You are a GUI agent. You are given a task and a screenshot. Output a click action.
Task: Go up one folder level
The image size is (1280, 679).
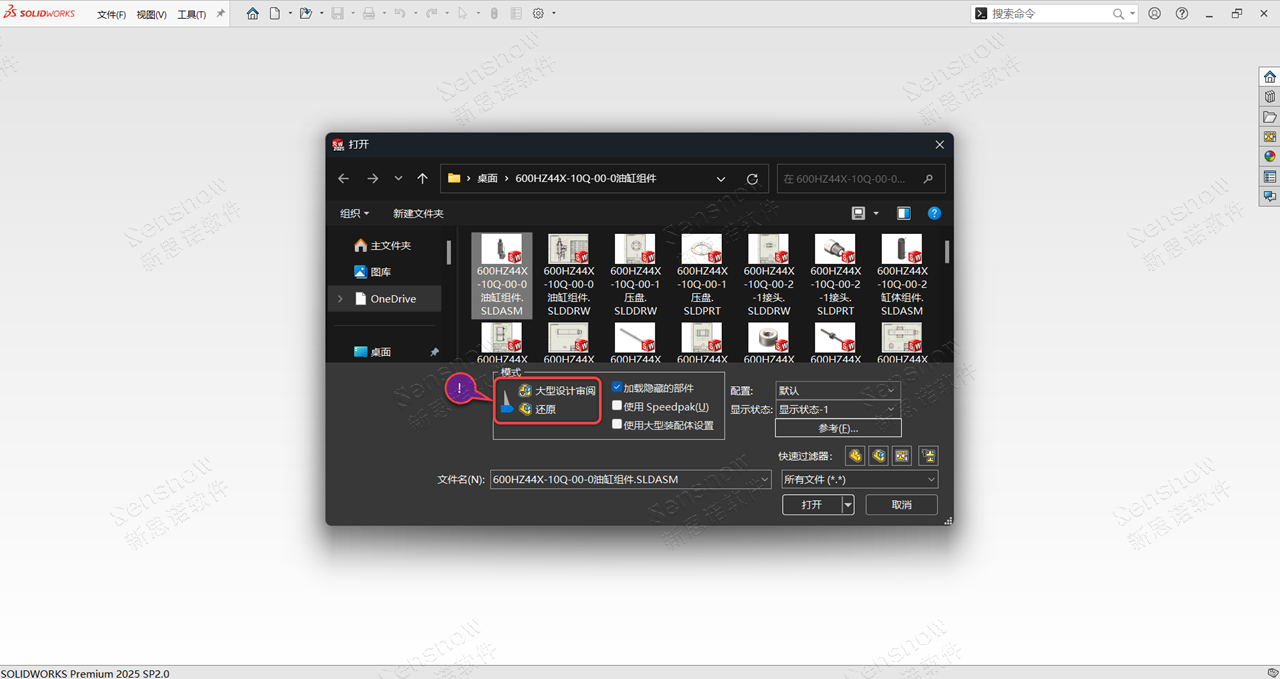coord(423,179)
